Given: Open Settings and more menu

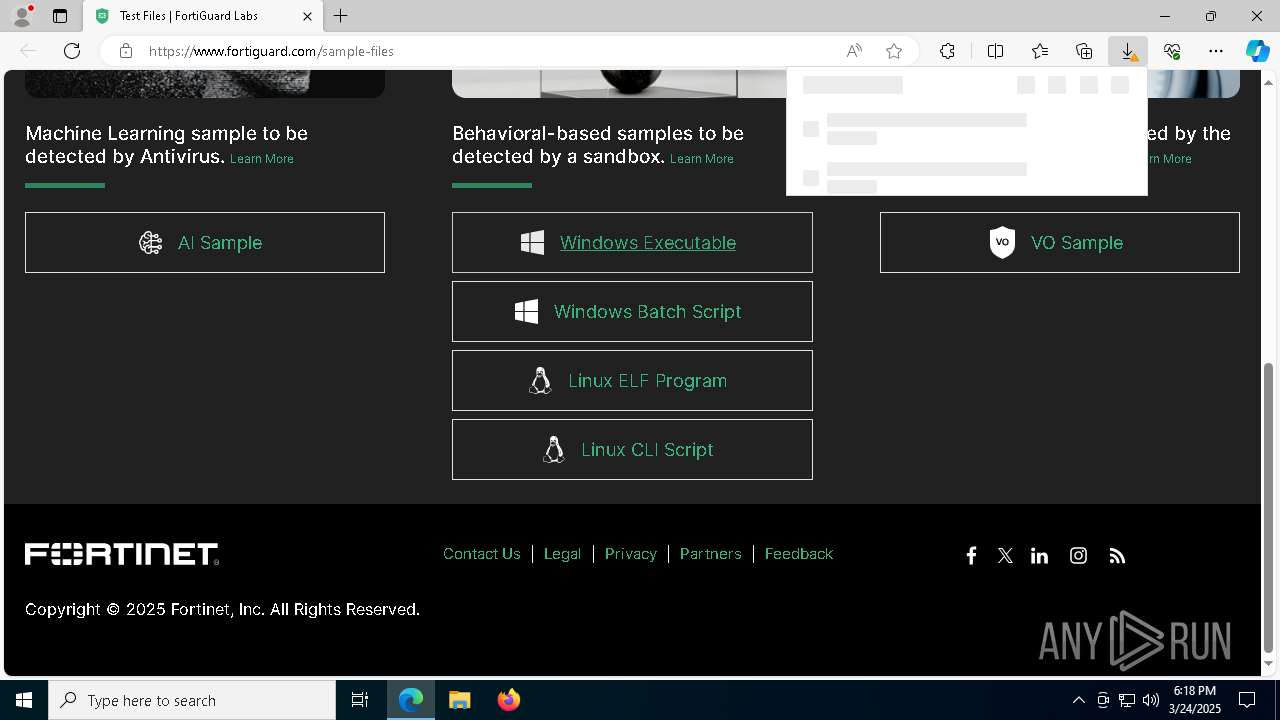Looking at the screenshot, I should pyautogui.click(x=1216, y=51).
